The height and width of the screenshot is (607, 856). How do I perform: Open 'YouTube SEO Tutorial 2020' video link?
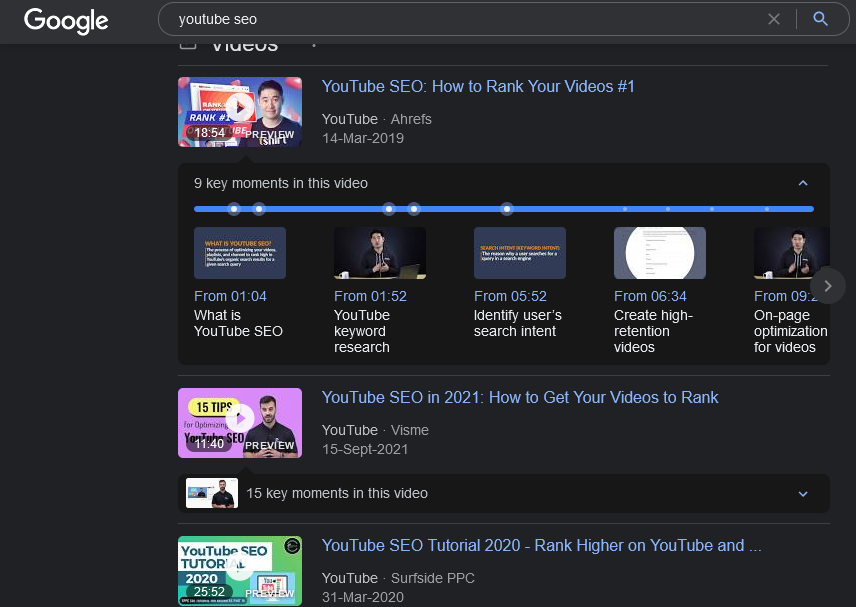point(542,545)
